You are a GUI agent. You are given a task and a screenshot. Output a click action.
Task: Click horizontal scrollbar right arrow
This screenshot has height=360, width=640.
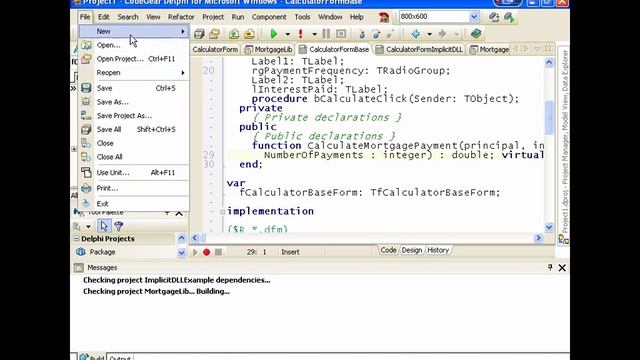click(x=538, y=238)
